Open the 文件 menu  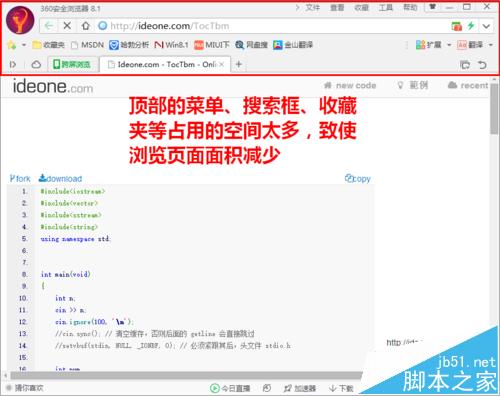click(x=313, y=7)
